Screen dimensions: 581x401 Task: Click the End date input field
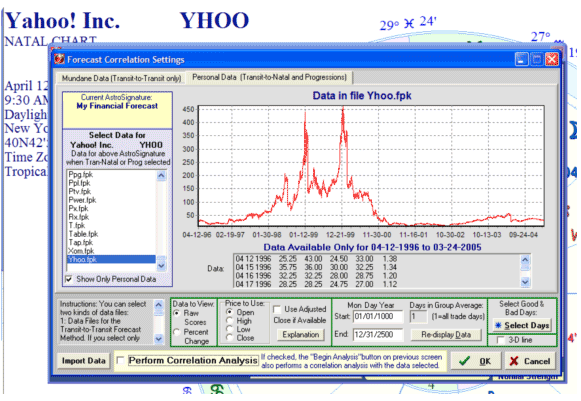(378, 335)
